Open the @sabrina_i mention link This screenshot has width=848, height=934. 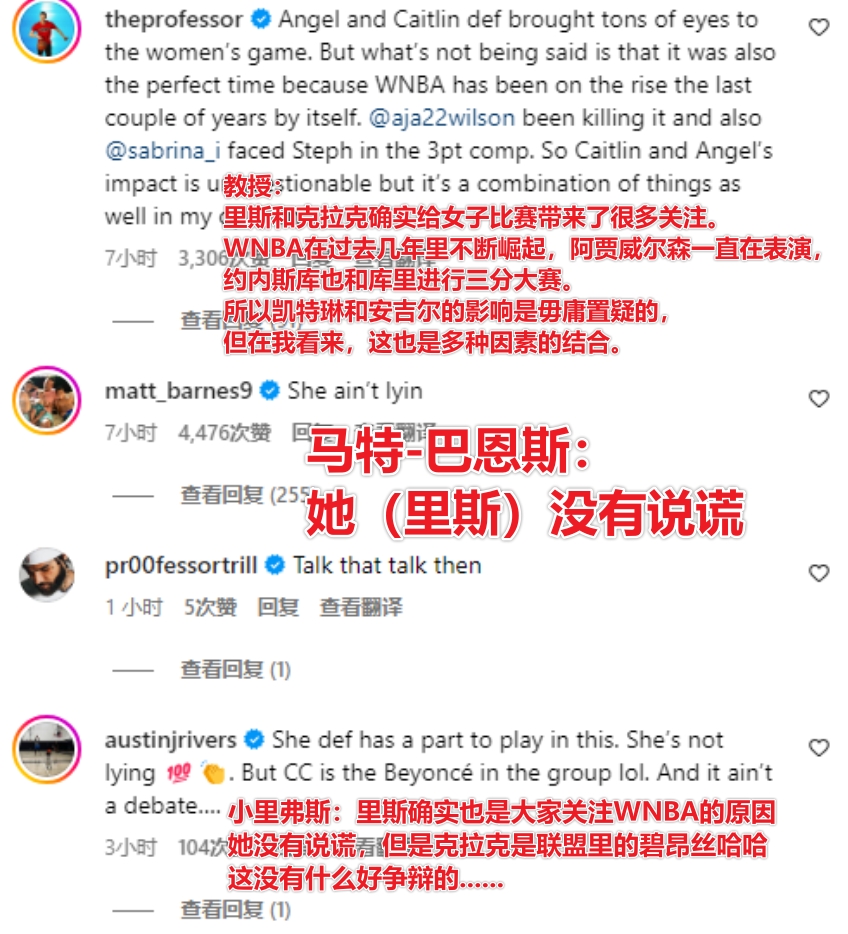point(163,151)
